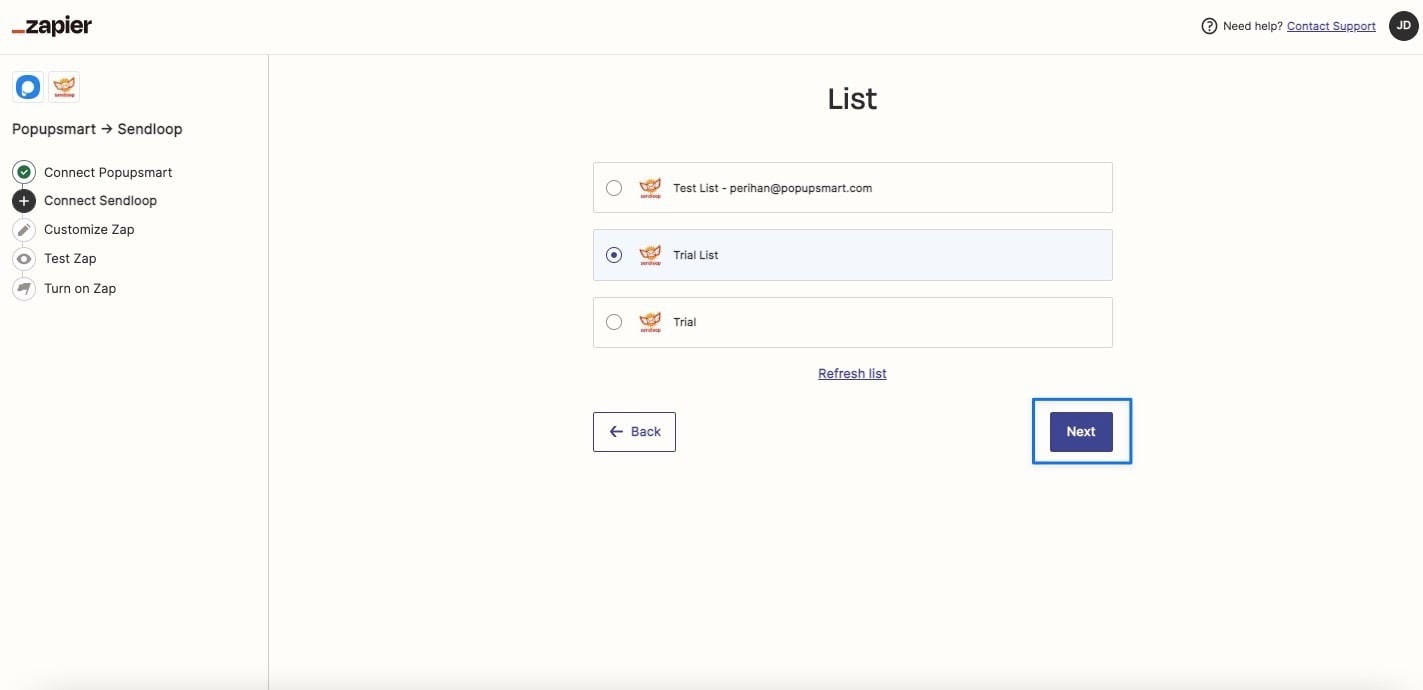The height and width of the screenshot is (690, 1423).
Task: Go to the Connect Popupsmart step
Action: tap(108, 172)
